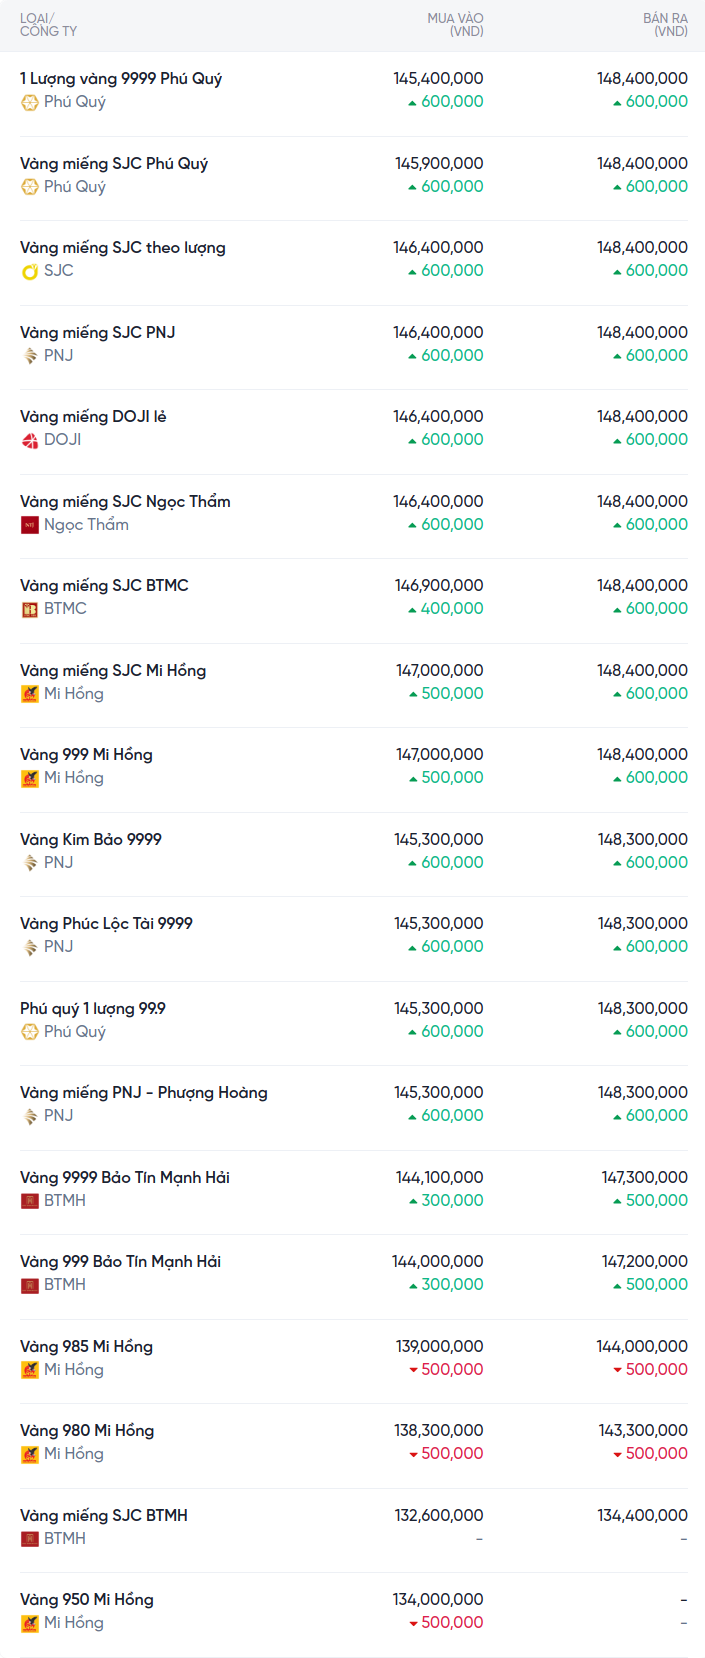Open the Vàng miếng SJC theo lượng entry
The height and width of the screenshot is (1658, 705).
pyautogui.click(x=123, y=248)
